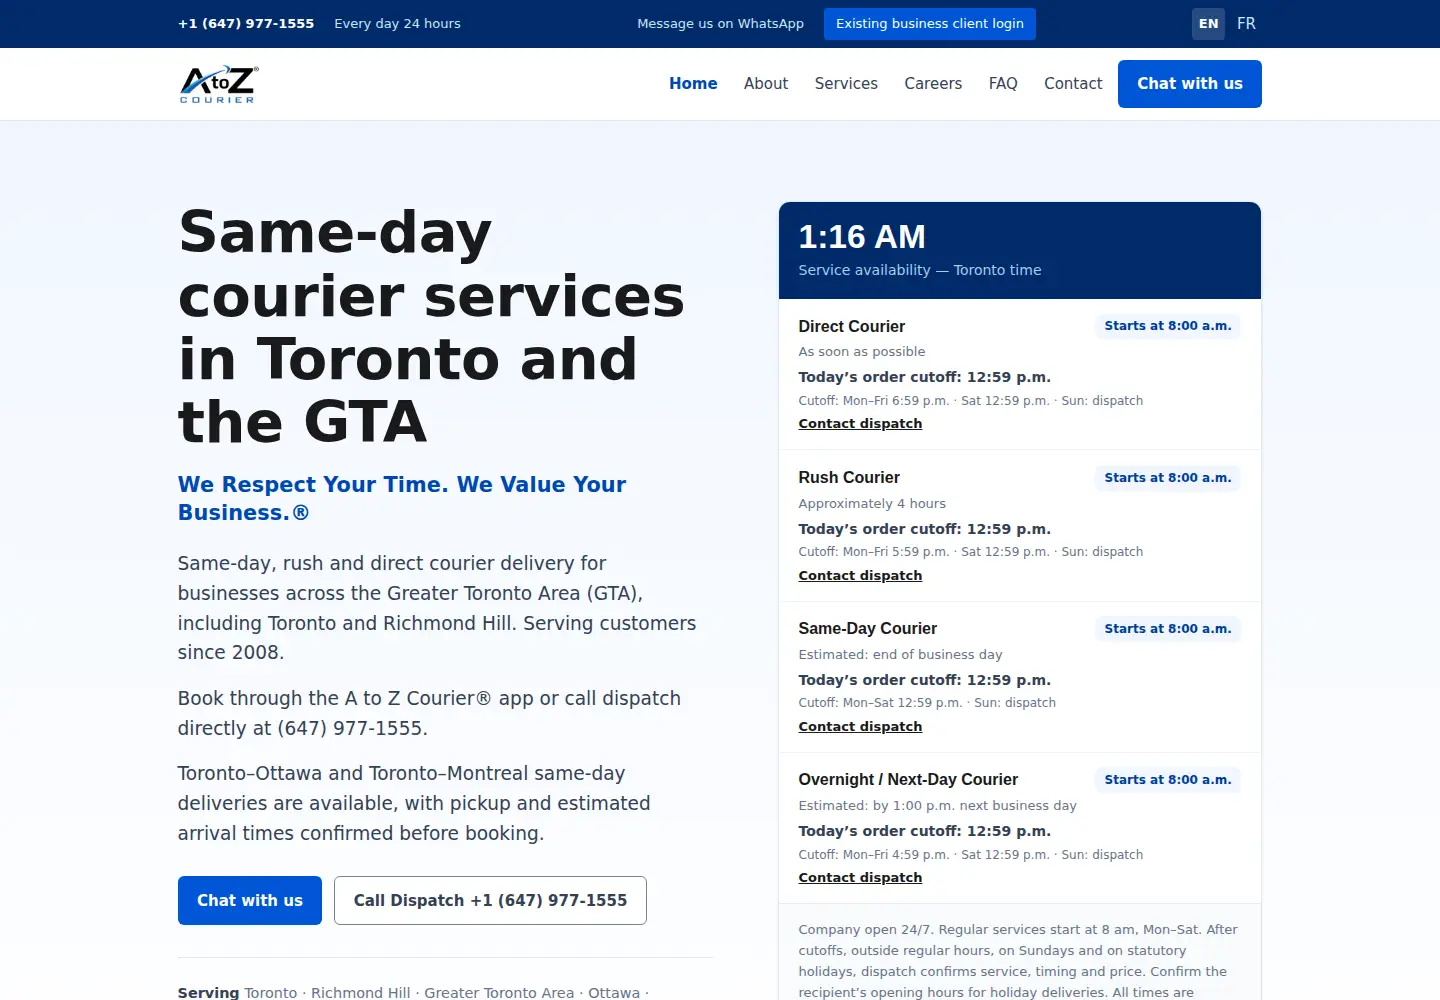Viewport: 1440px width, 1000px height.
Task: Click the A to Z Courier logo
Action: (219, 84)
